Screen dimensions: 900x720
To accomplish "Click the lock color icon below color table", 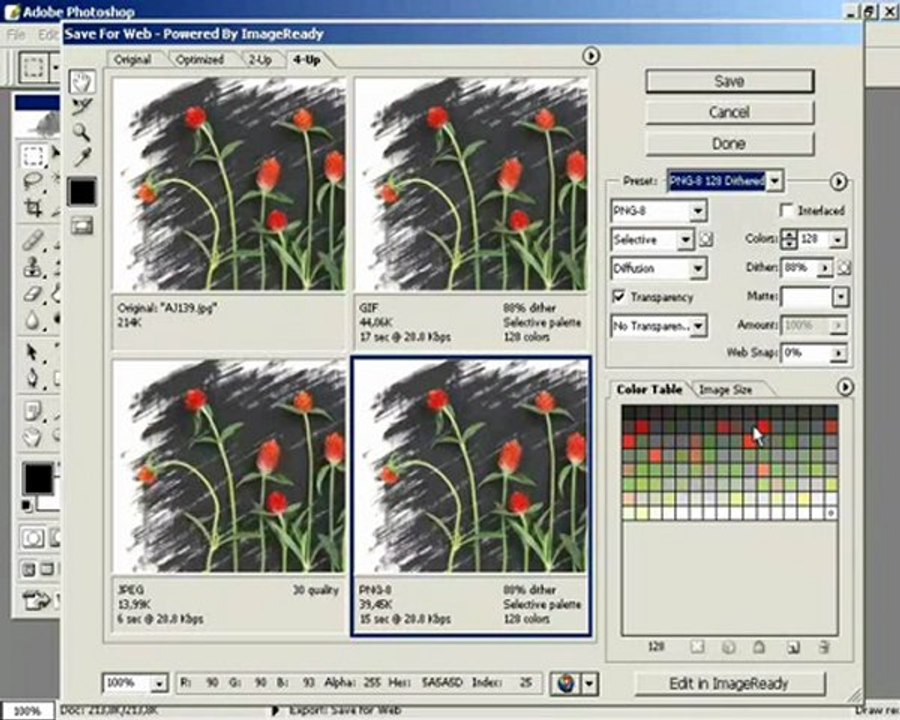I will [759, 648].
